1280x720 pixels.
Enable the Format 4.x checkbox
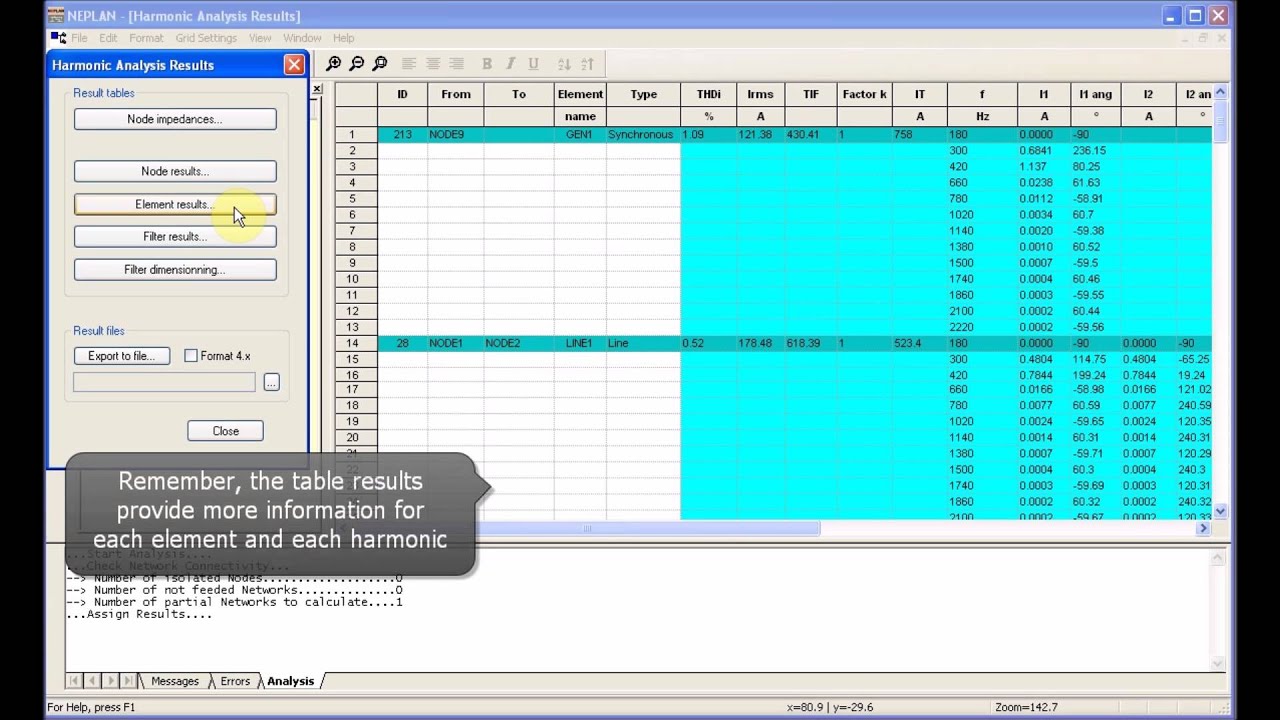point(191,356)
